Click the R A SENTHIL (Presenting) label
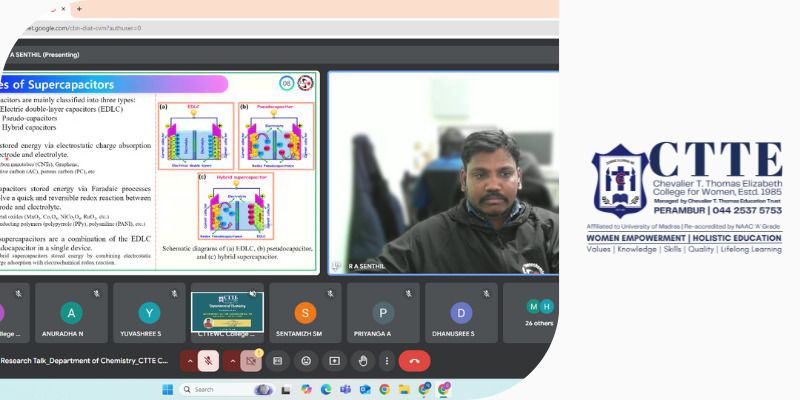 point(42,55)
